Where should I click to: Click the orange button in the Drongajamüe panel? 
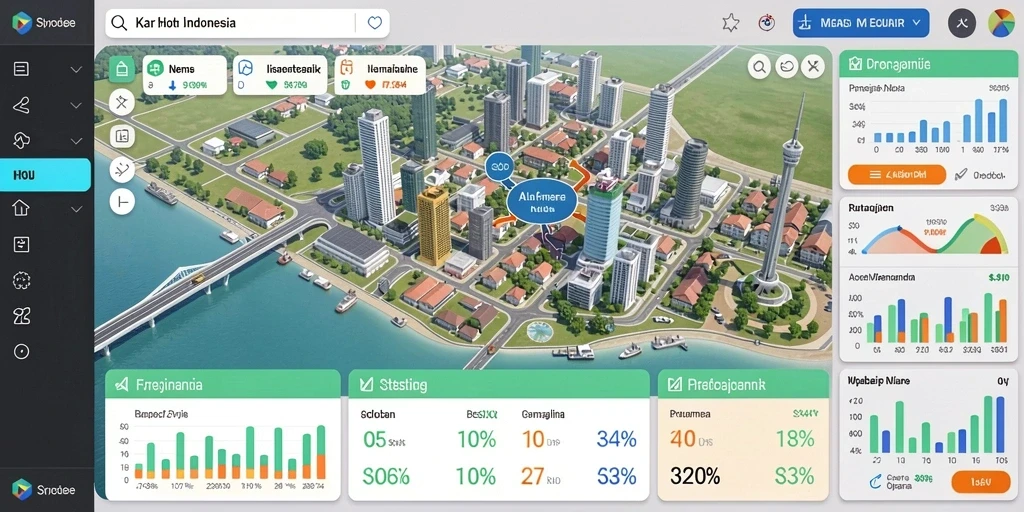coord(897,174)
